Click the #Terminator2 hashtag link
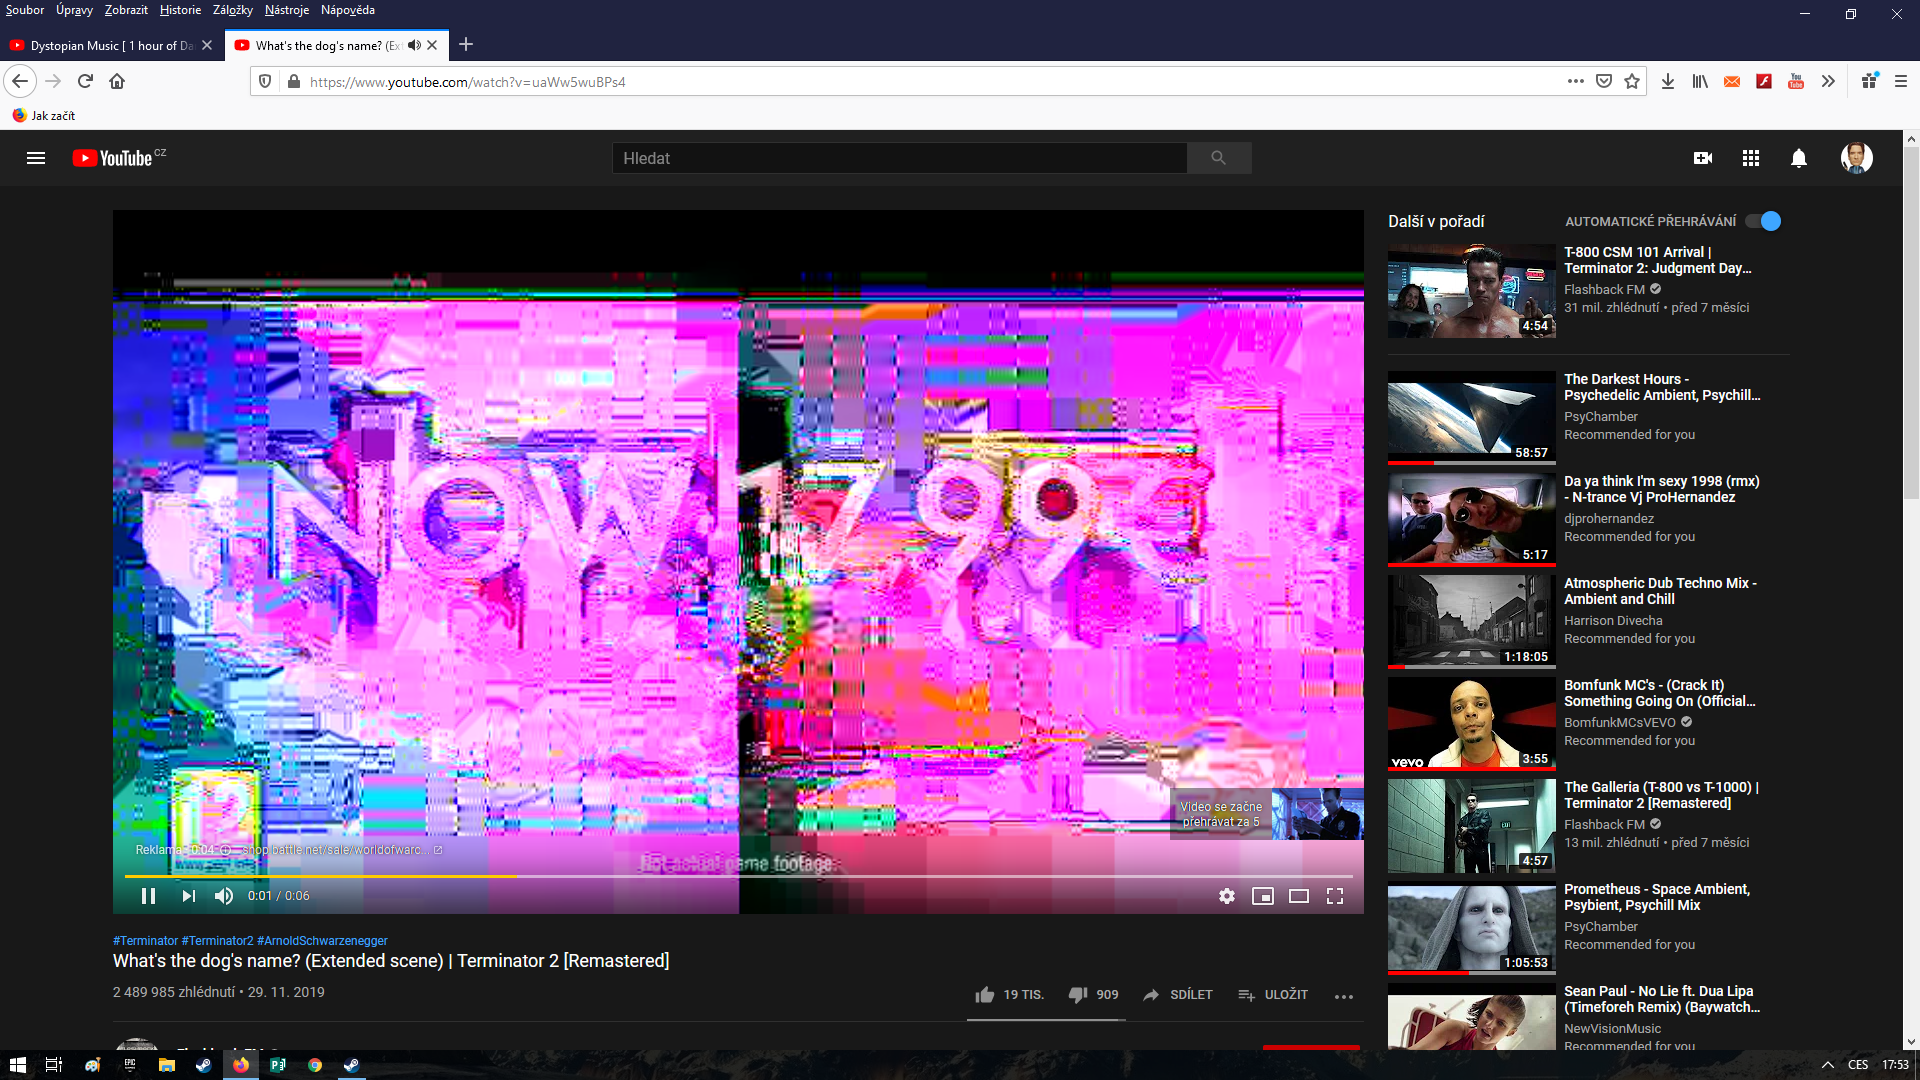The height and width of the screenshot is (1080, 1920). coord(217,941)
